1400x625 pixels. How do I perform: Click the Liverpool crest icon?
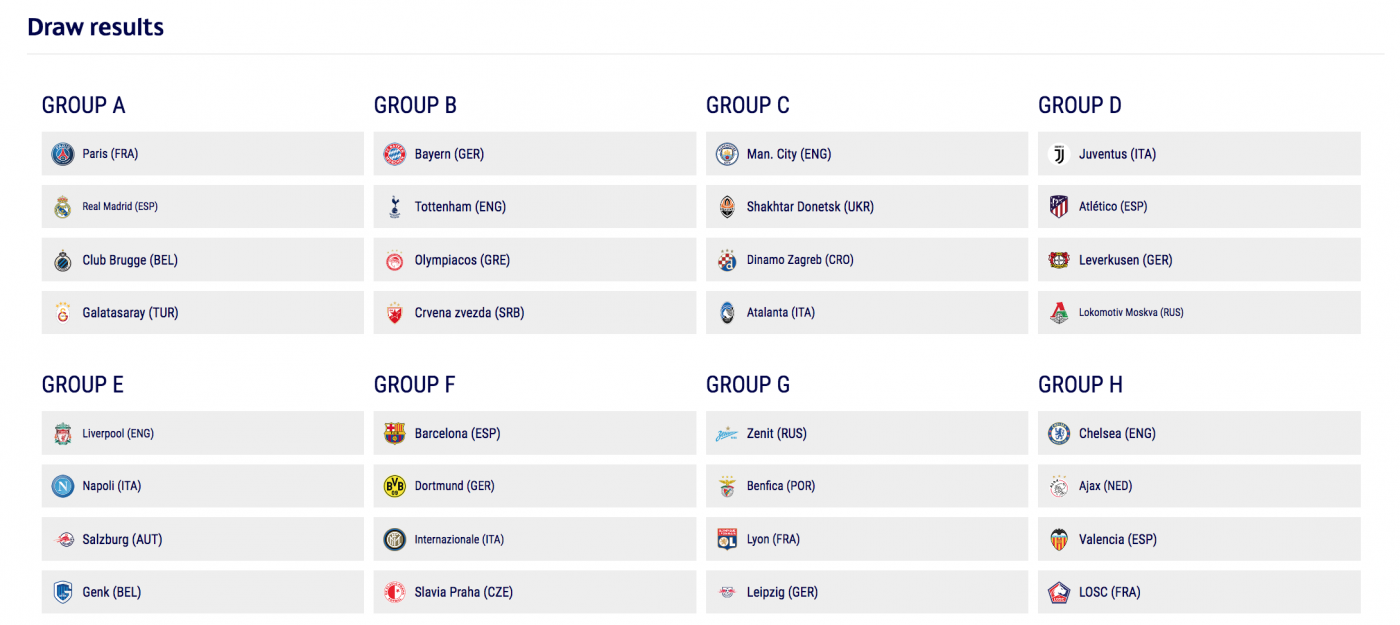pyautogui.click(x=63, y=434)
